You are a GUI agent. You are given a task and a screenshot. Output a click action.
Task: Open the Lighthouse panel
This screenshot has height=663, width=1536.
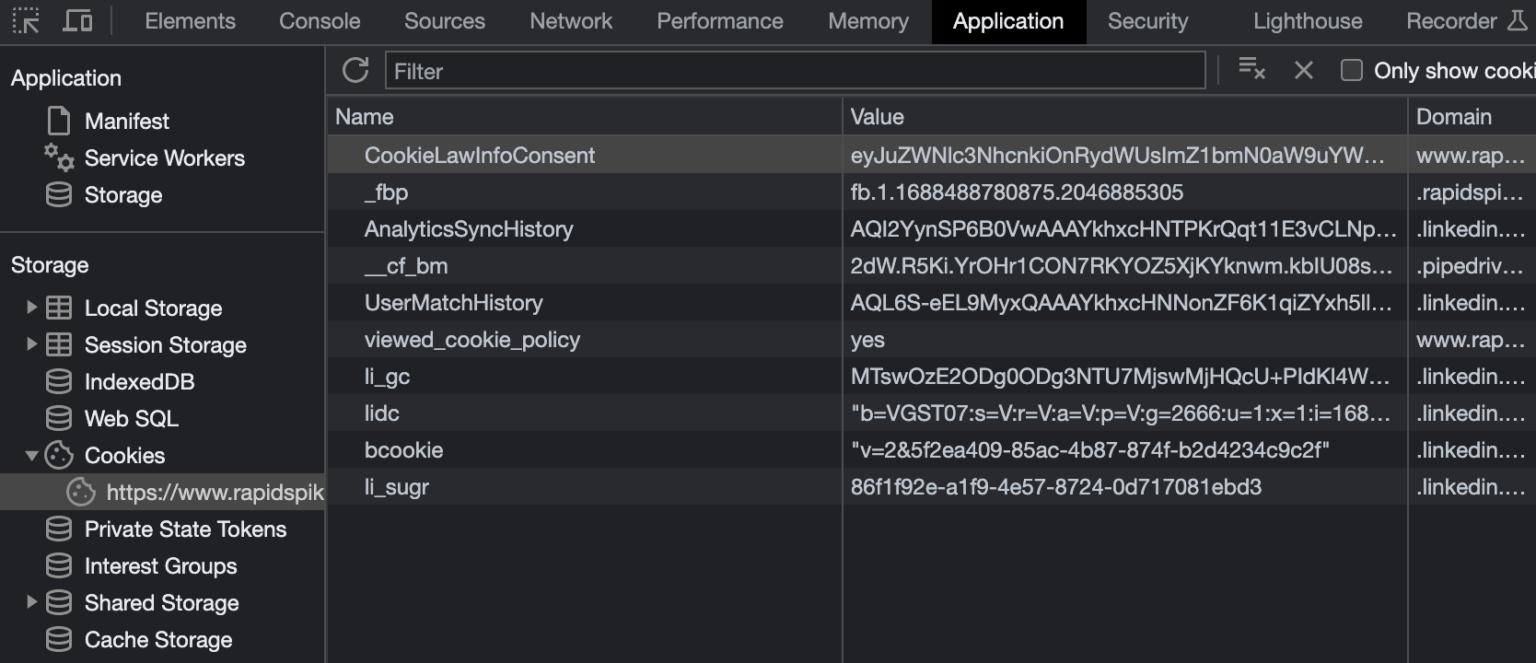point(1307,20)
